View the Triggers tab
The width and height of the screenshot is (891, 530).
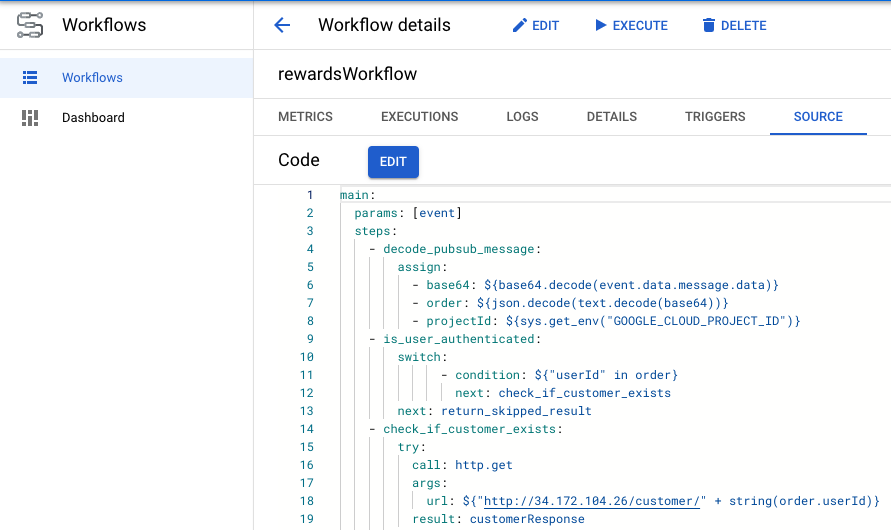coord(715,116)
